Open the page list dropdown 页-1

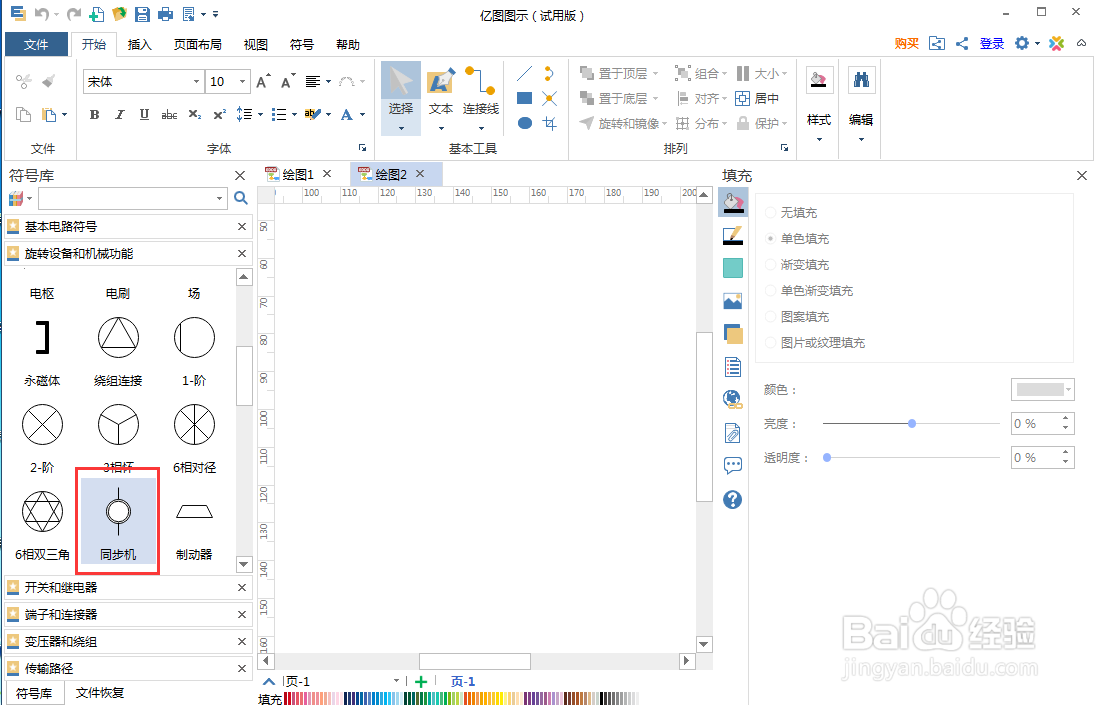click(x=397, y=681)
